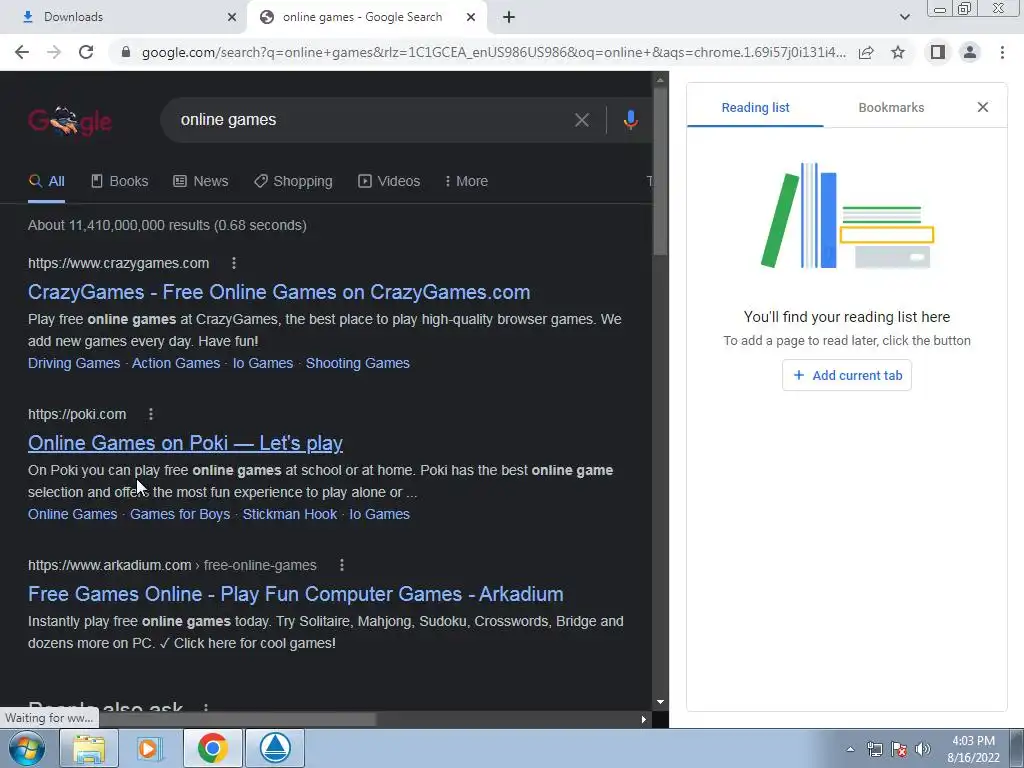Select the All results tab
This screenshot has width=1024, height=768.
pyautogui.click(x=46, y=181)
